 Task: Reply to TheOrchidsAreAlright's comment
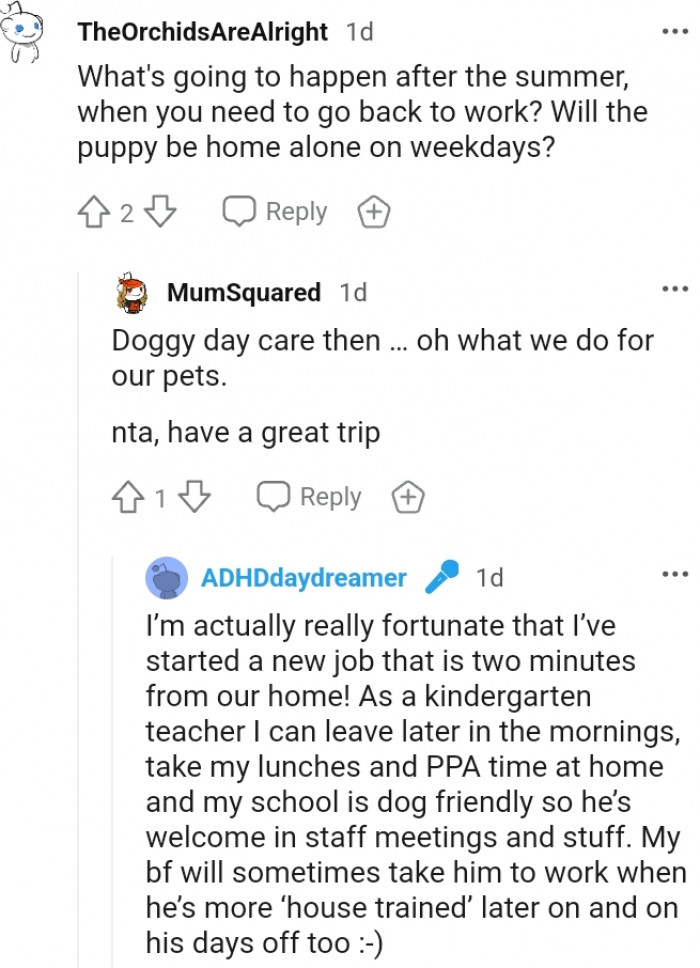[x=275, y=211]
